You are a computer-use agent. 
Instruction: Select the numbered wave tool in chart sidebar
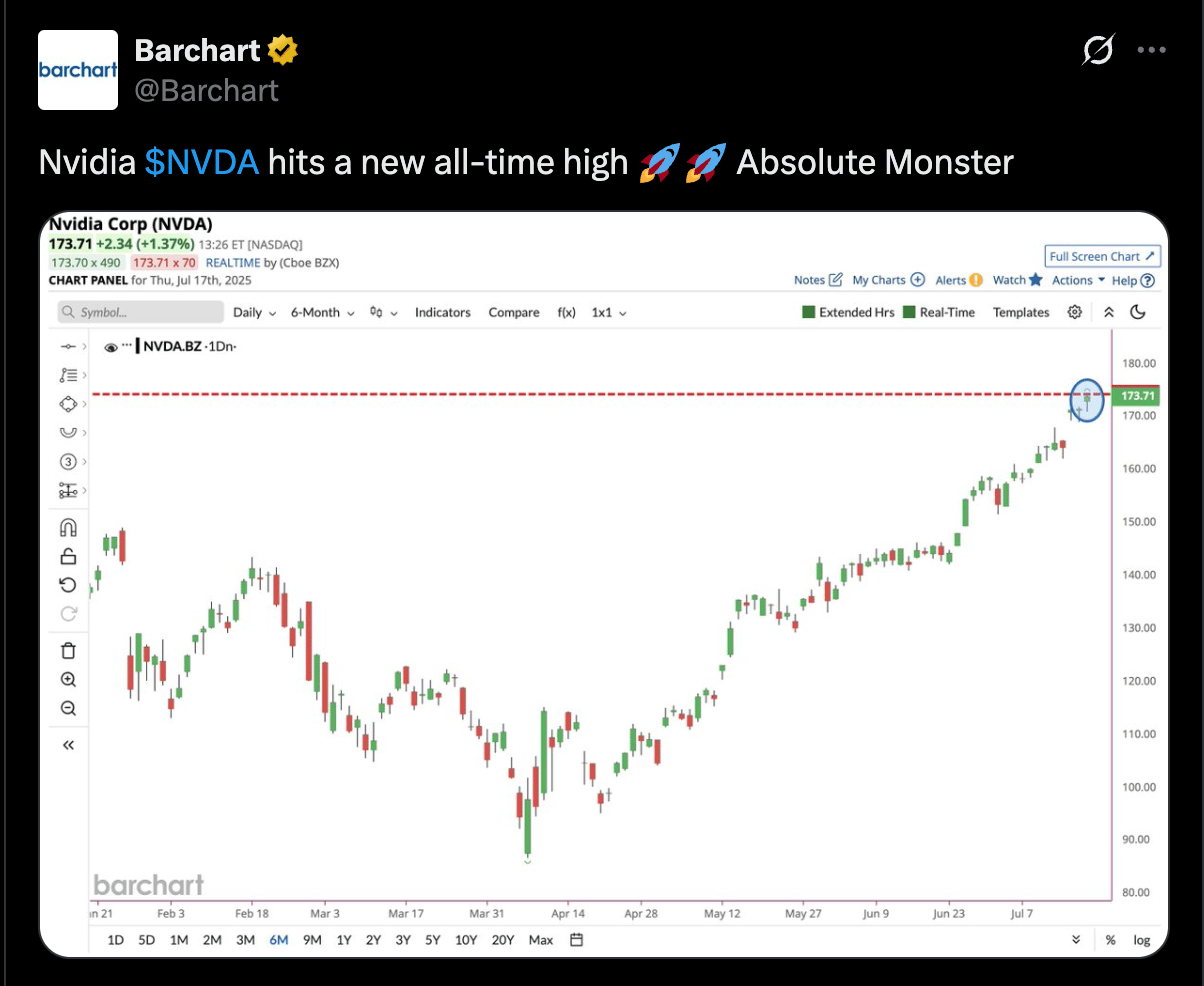coord(68,461)
